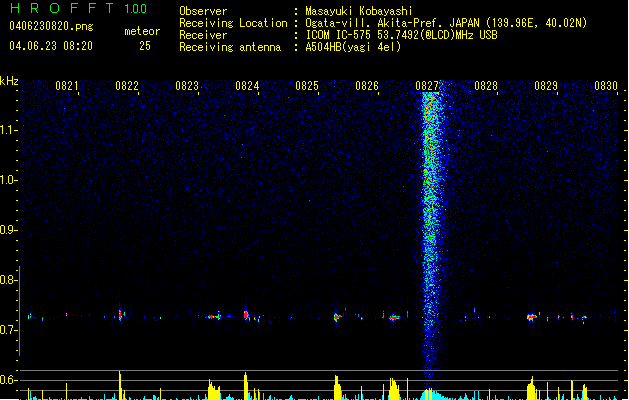The image size is (629, 400).
Task: Click the meteor label
Action: tap(142, 31)
